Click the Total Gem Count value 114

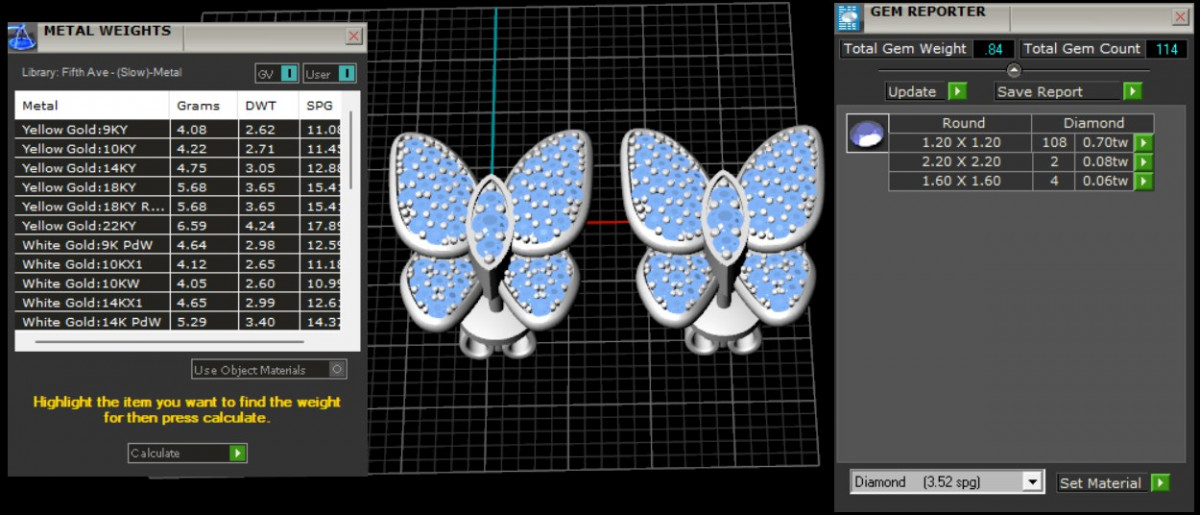click(x=1166, y=49)
